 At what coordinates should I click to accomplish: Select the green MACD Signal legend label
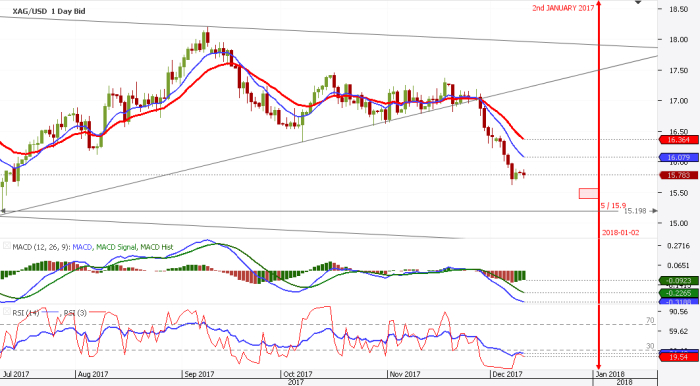116,247
